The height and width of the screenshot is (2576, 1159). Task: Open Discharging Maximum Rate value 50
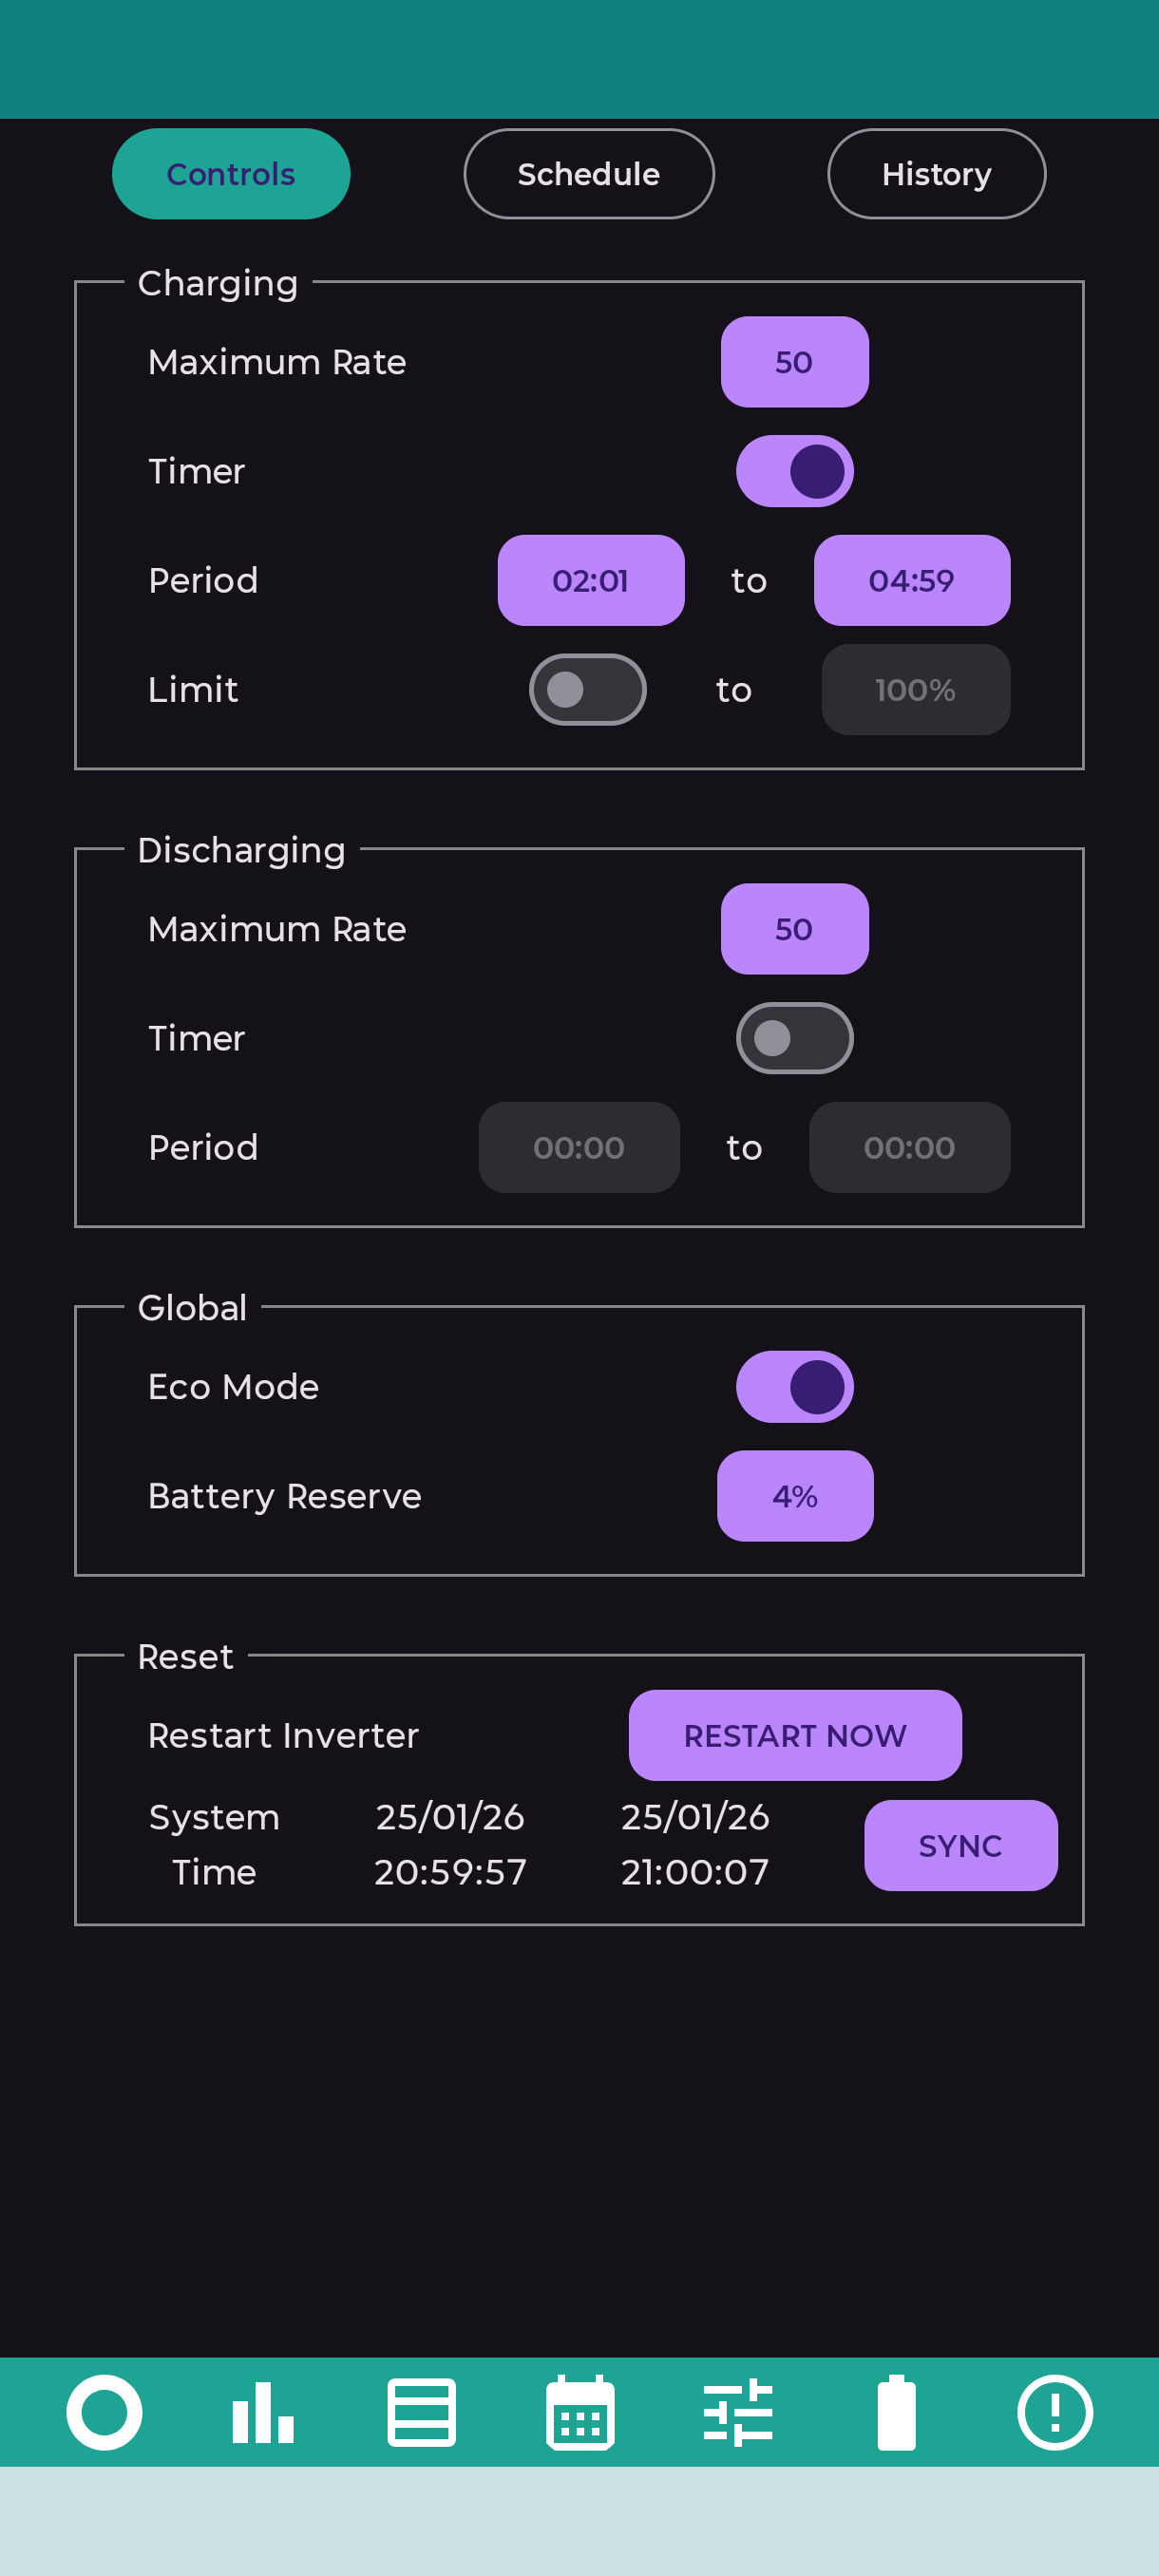(x=795, y=929)
